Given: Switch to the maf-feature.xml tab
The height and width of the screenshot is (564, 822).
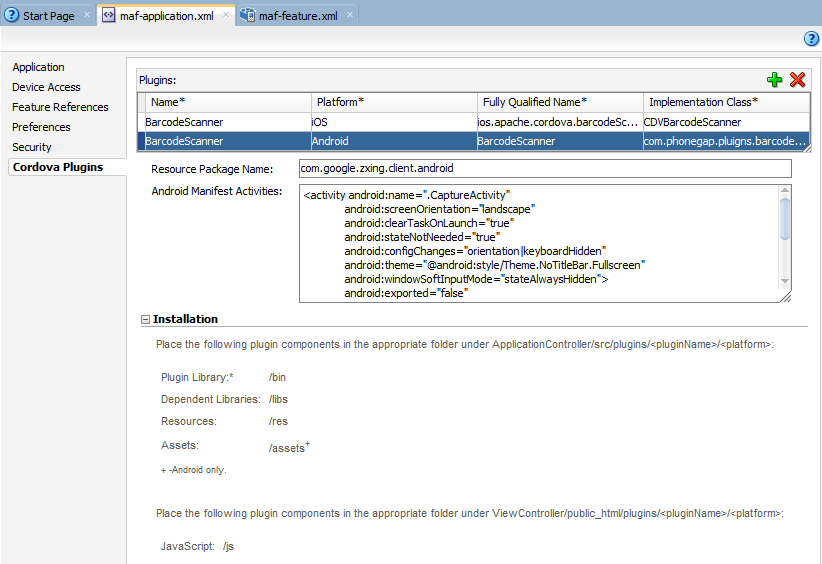Looking at the screenshot, I should (298, 16).
